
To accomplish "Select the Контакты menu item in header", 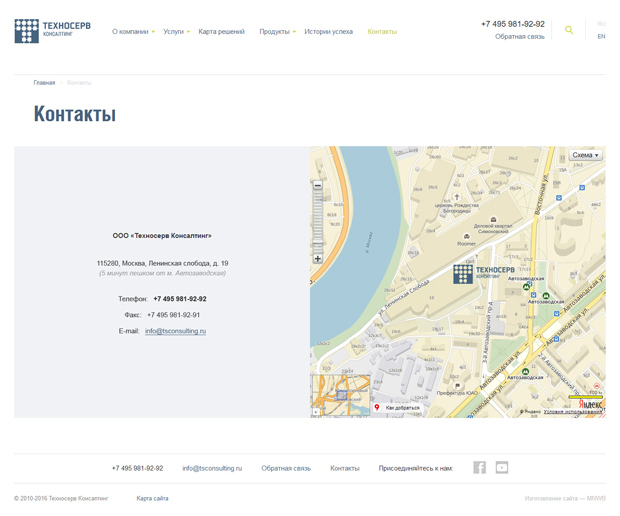I will pyautogui.click(x=382, y=32).
